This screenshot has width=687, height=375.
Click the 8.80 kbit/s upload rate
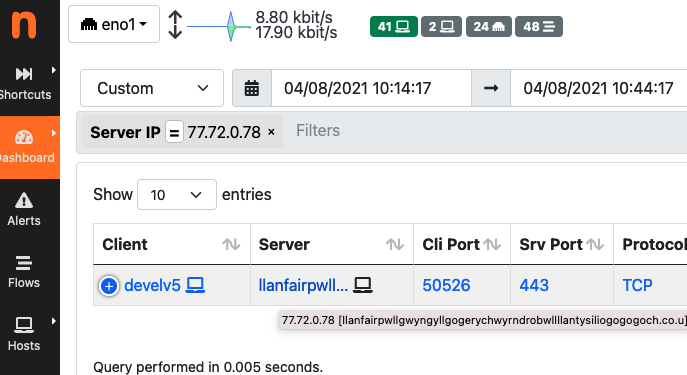pos(294,18)
